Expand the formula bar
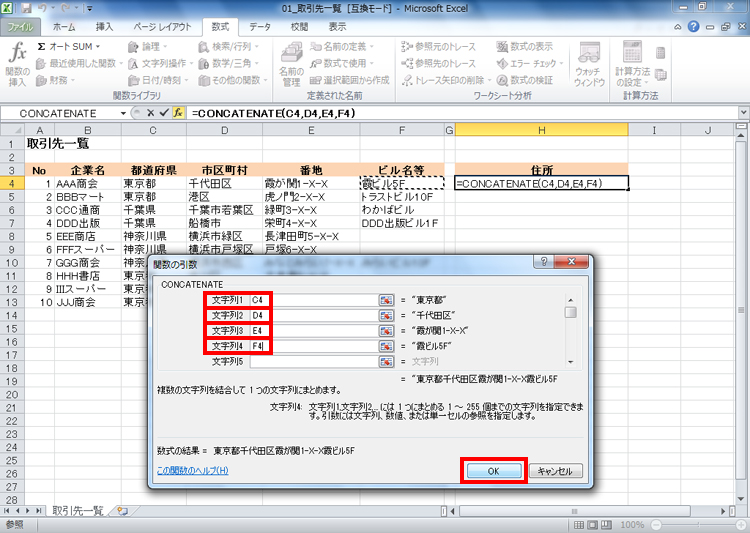 coord(743,113)
